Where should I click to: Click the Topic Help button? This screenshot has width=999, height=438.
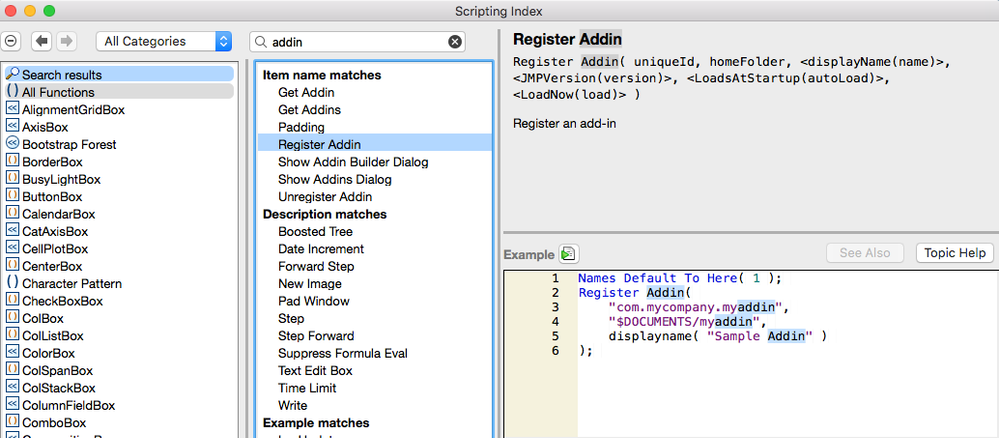click(954, 252)
